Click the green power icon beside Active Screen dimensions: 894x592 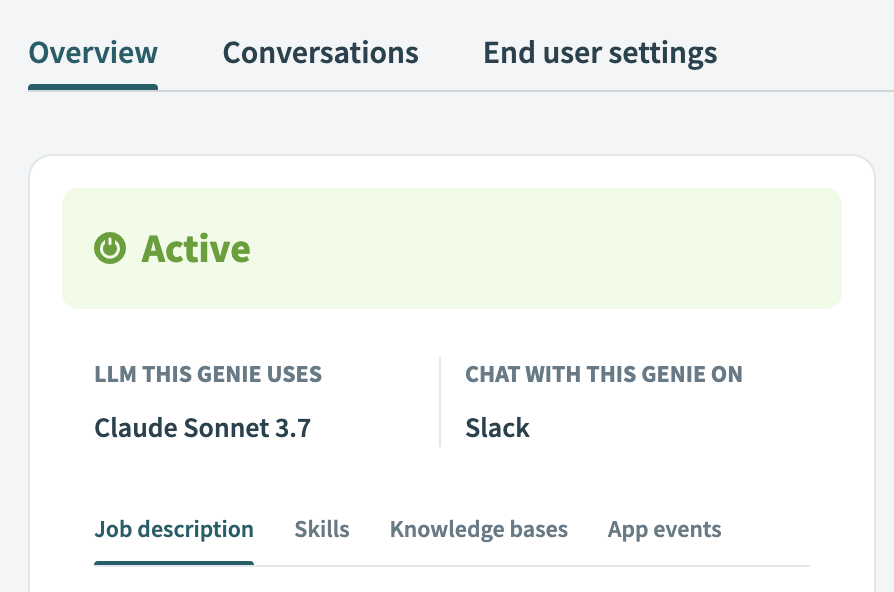[x=110, y=248]
